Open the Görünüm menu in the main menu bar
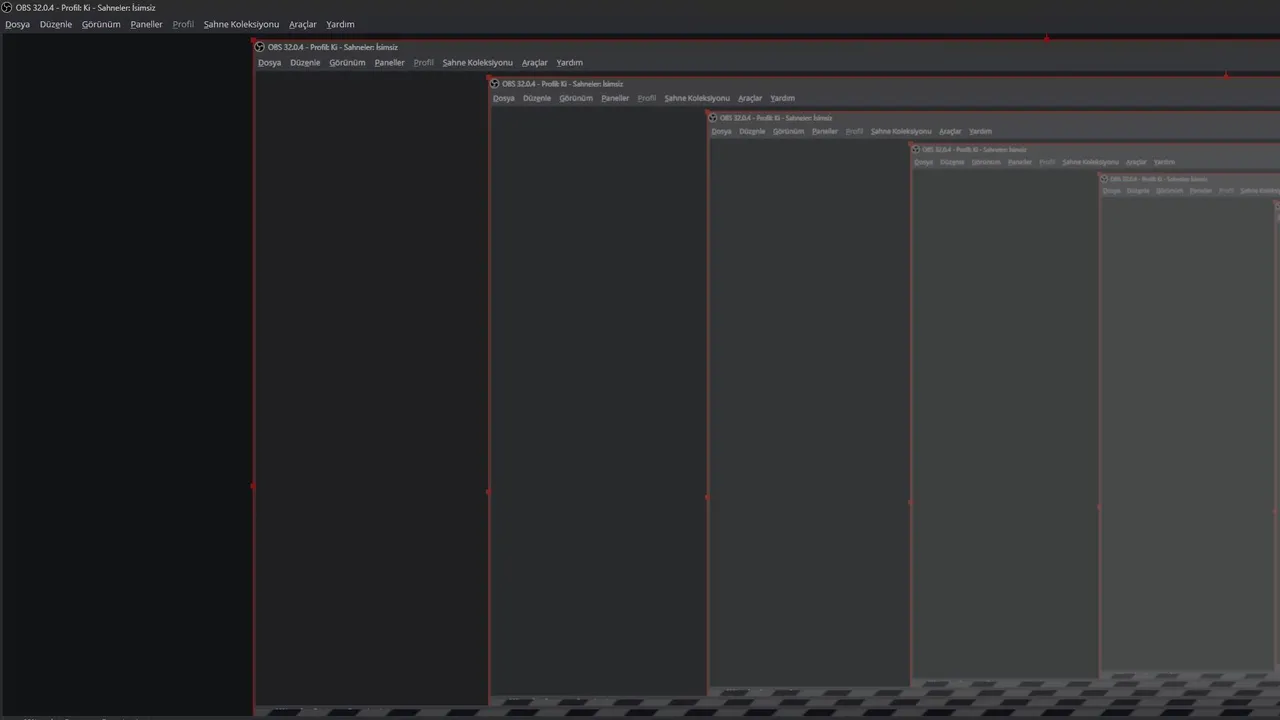This screenshot has height=720, width=1280. 101,24
